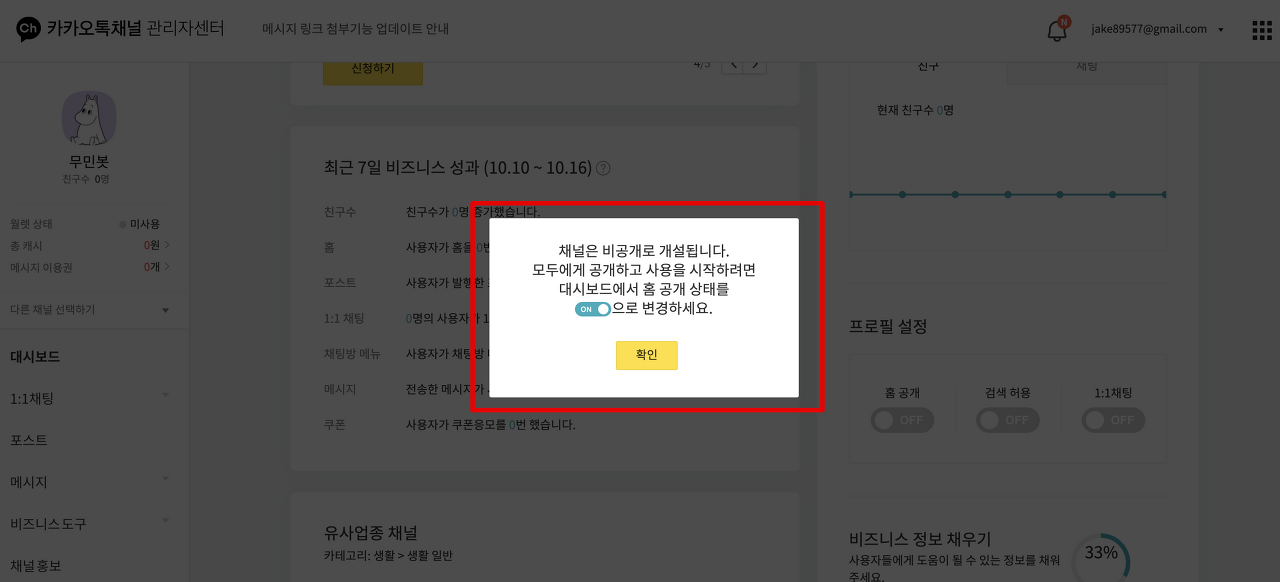
Task: Click the 쿠폰 row label
Action: (335, 425)
